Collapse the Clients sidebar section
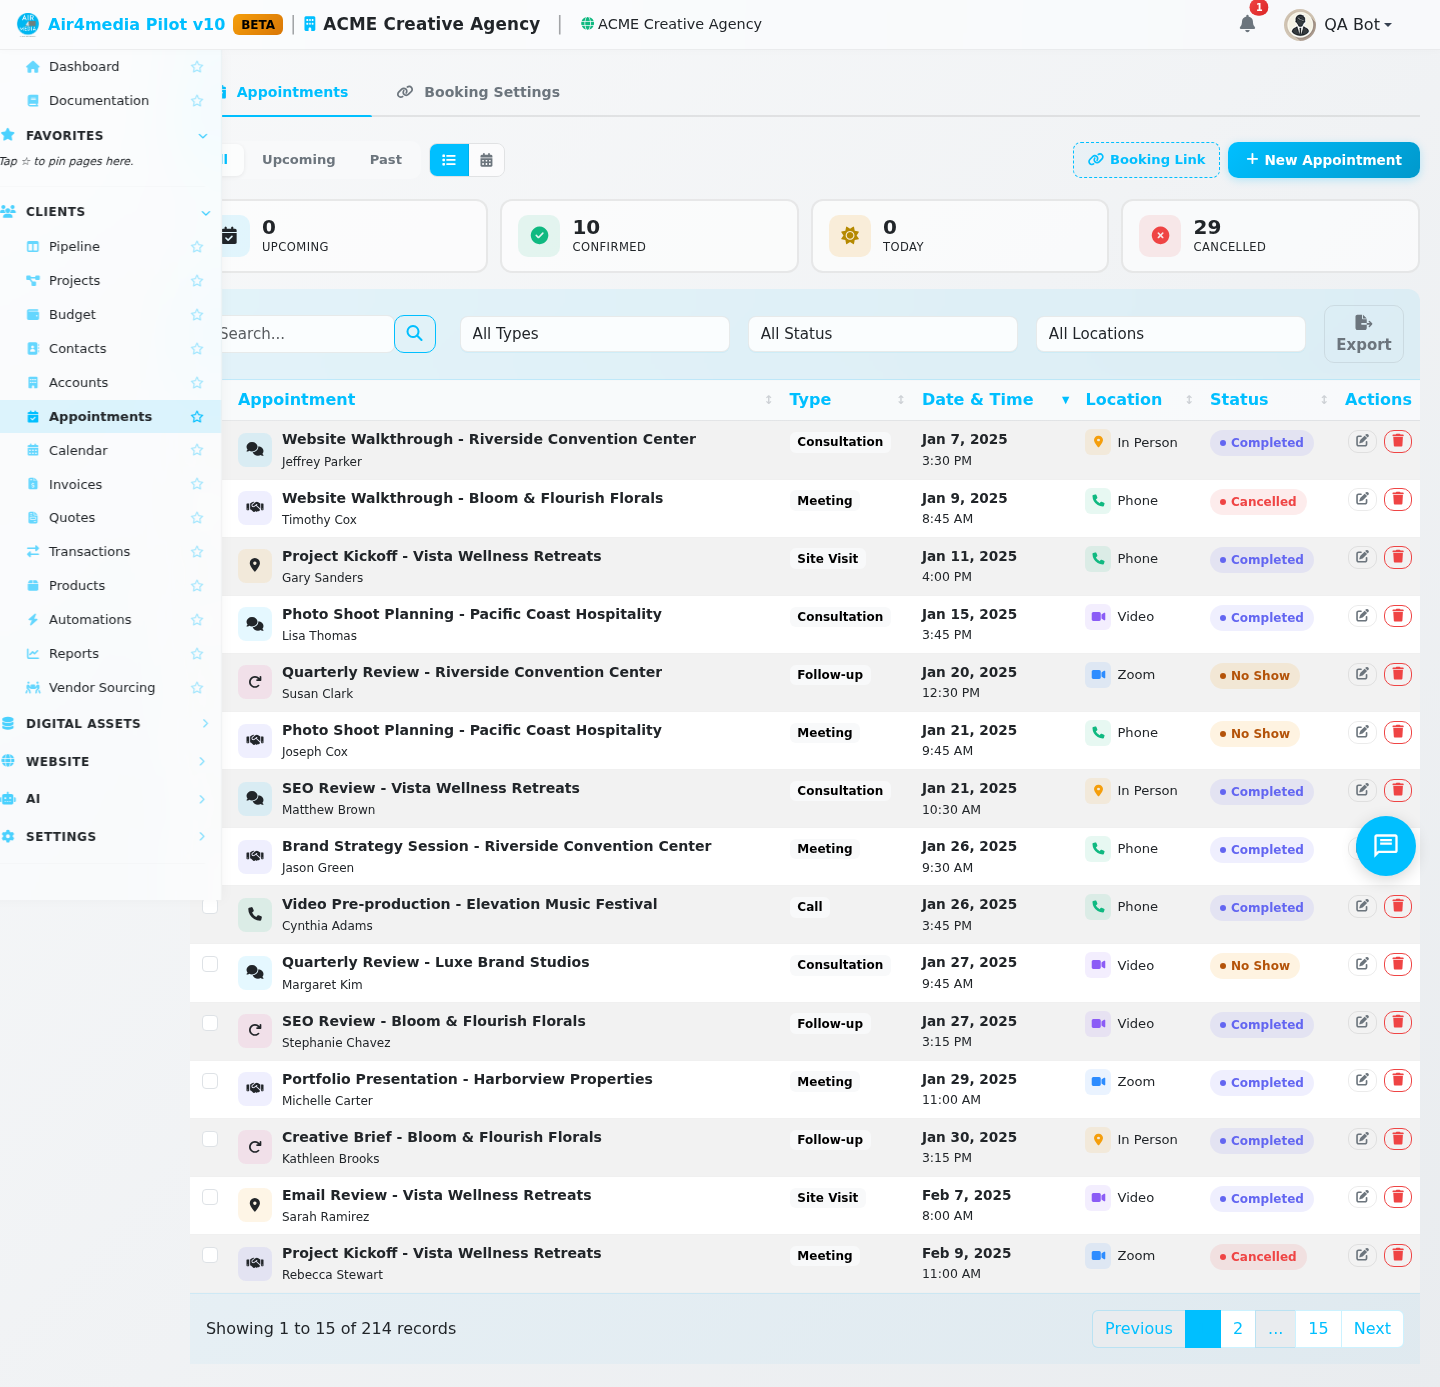Screen dimensions: 1440x1387 pos(105,212)
